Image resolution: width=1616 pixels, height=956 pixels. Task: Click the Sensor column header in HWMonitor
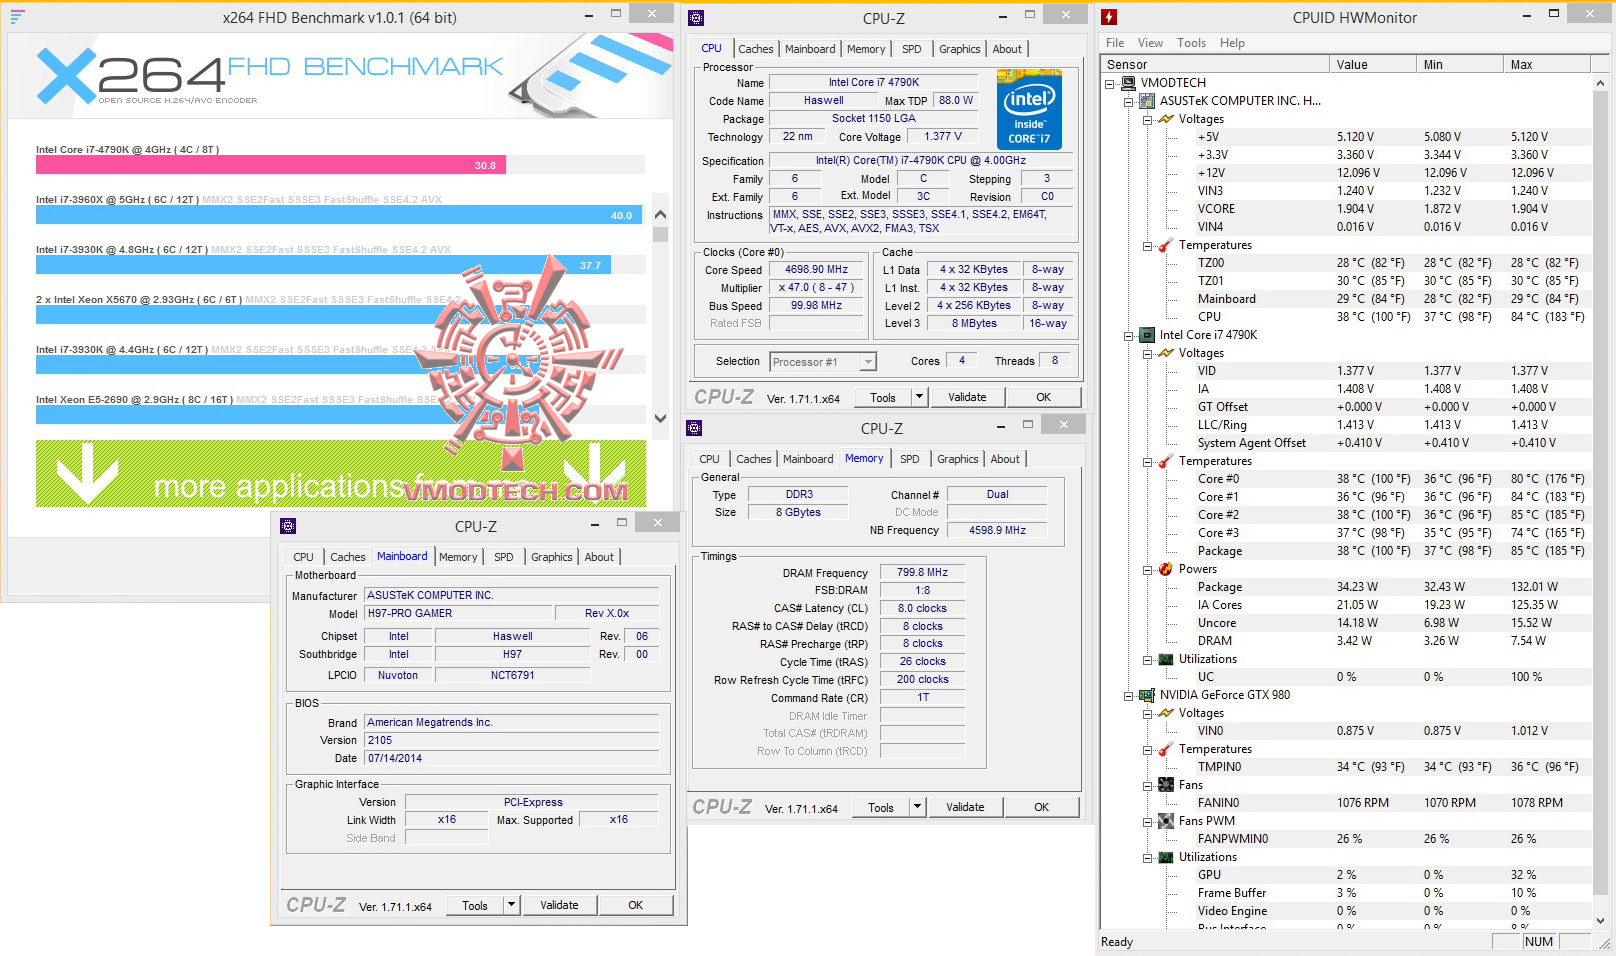tap(1215, 64)
